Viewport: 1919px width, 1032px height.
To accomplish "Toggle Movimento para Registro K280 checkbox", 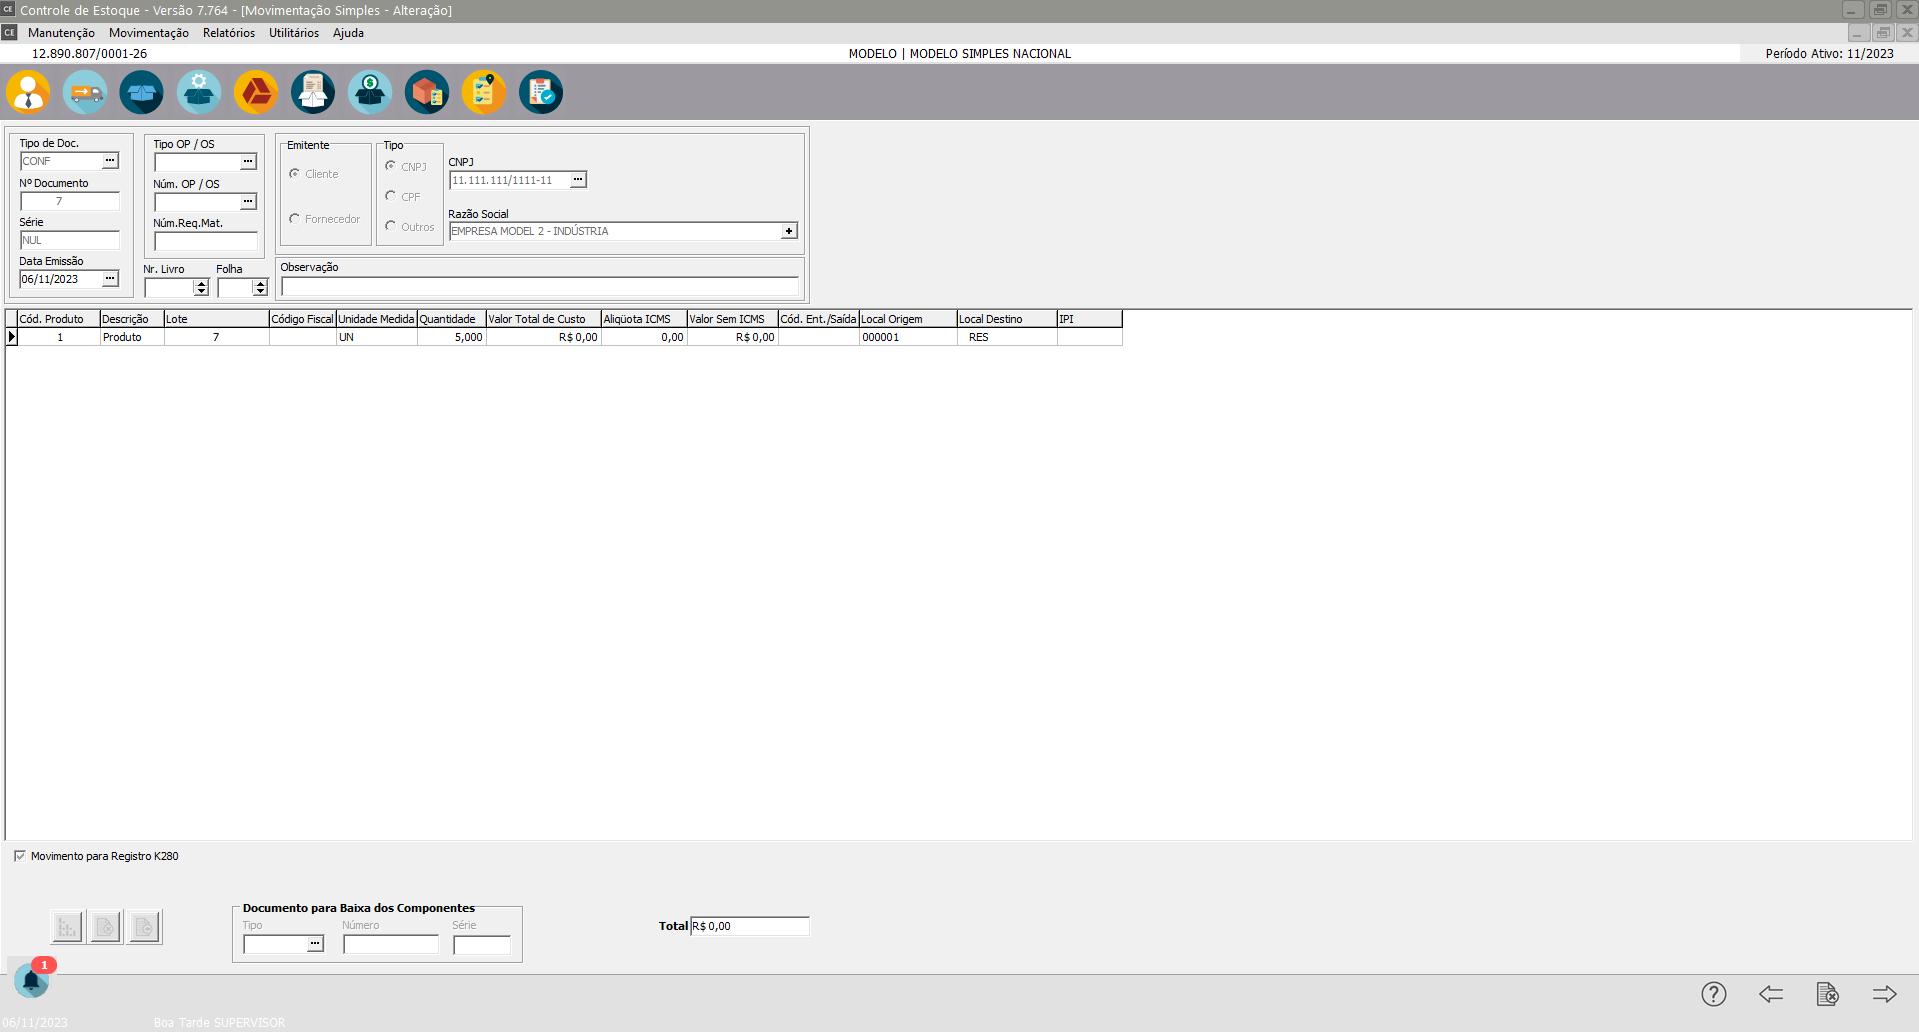I will 20,856.
